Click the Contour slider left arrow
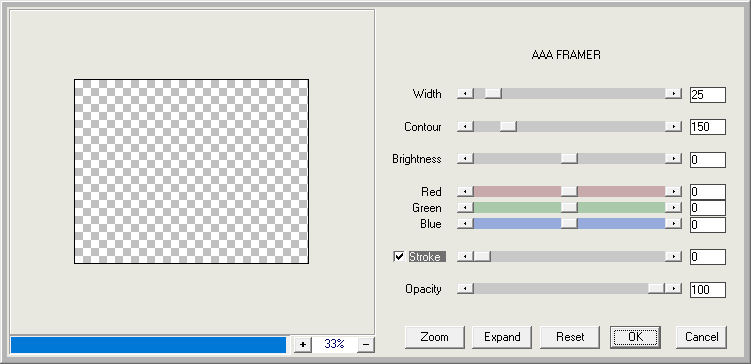This screenshot has width=751, height=364. 466,127
